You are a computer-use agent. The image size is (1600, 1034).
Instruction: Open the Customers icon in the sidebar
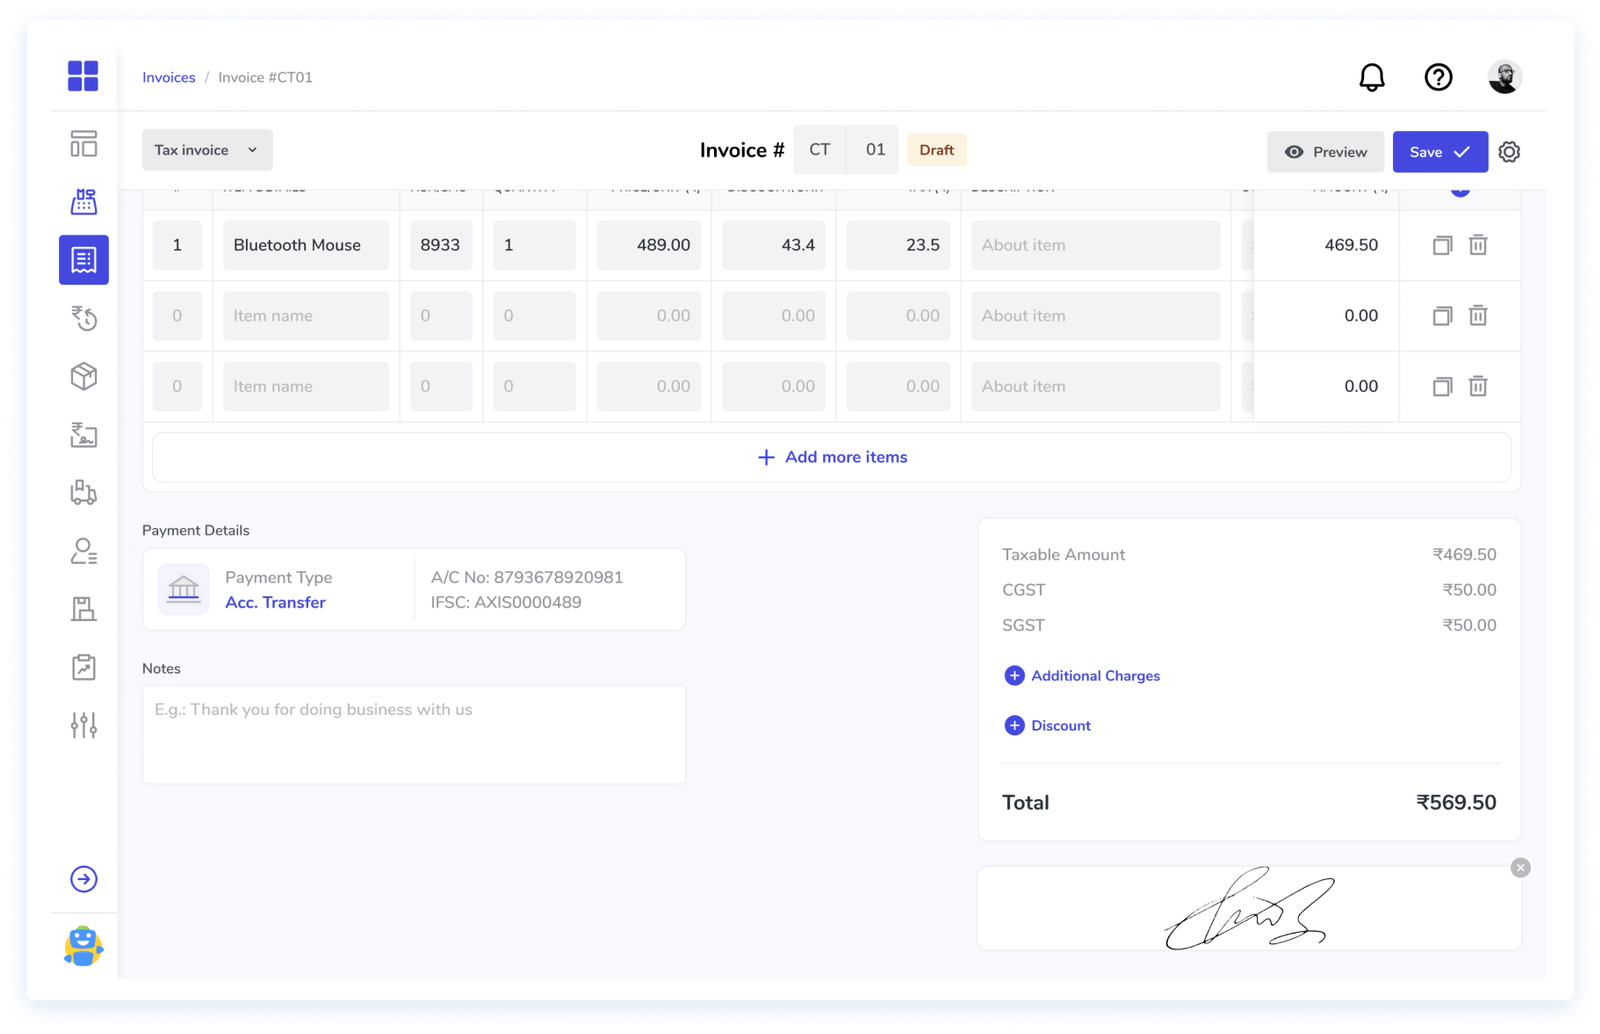pos(83,551)
